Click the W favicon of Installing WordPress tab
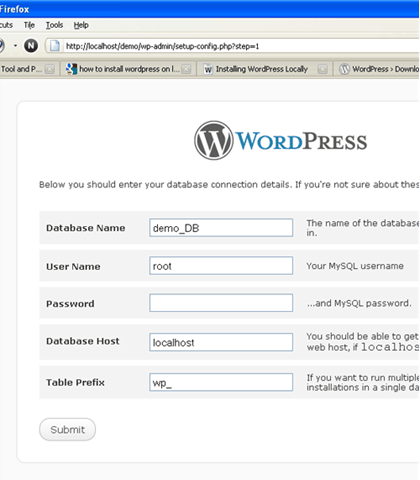This screenshot has width=420, height=480. coord(208,69)
